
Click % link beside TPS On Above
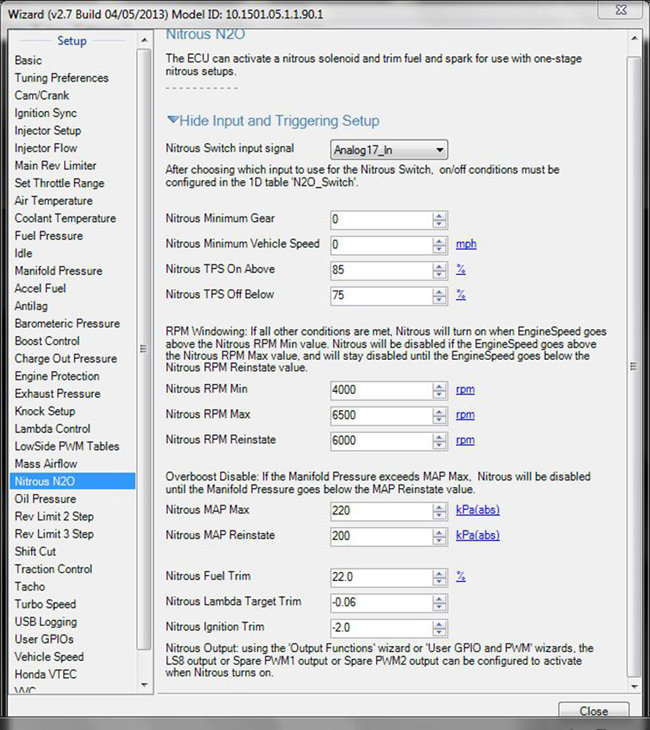461,269
